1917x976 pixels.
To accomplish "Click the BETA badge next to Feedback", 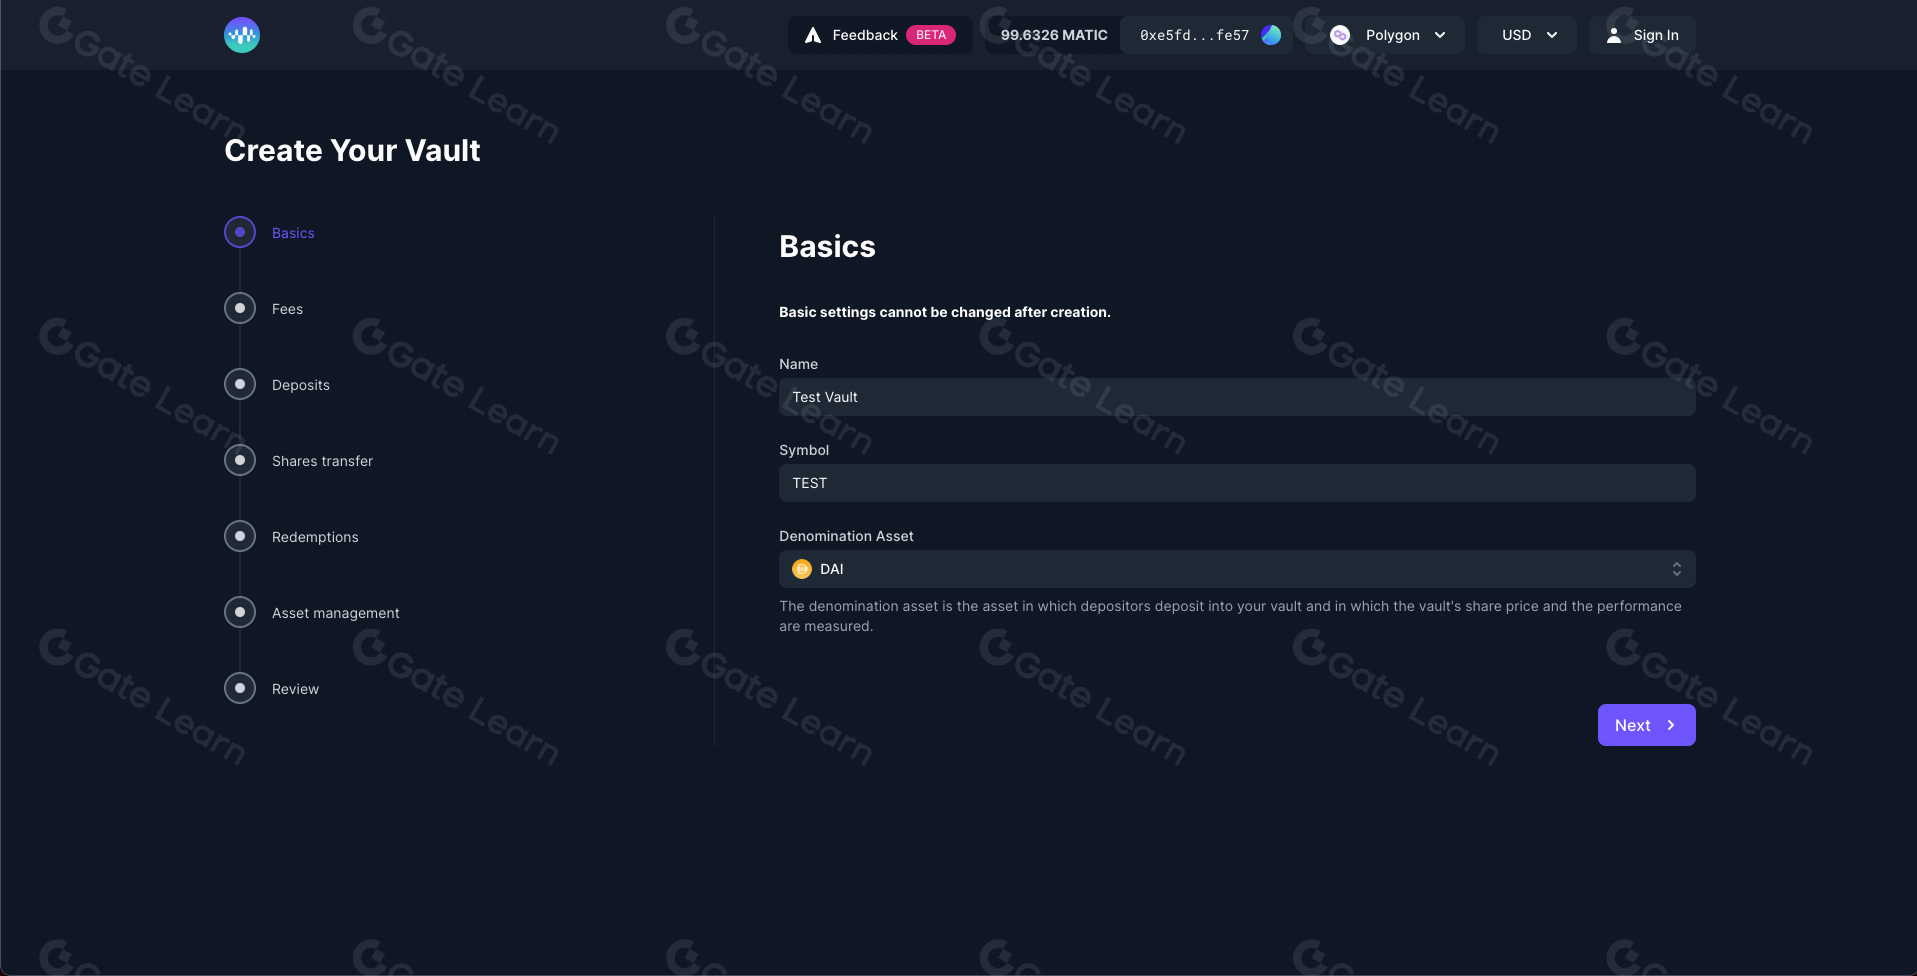I will pyautogui.click(x=929, y=34).
